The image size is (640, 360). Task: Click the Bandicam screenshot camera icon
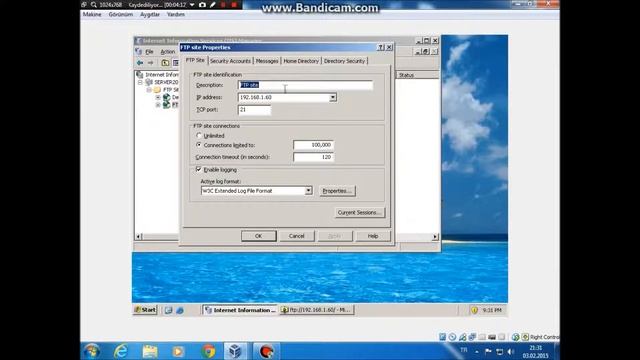click(202, 4)
